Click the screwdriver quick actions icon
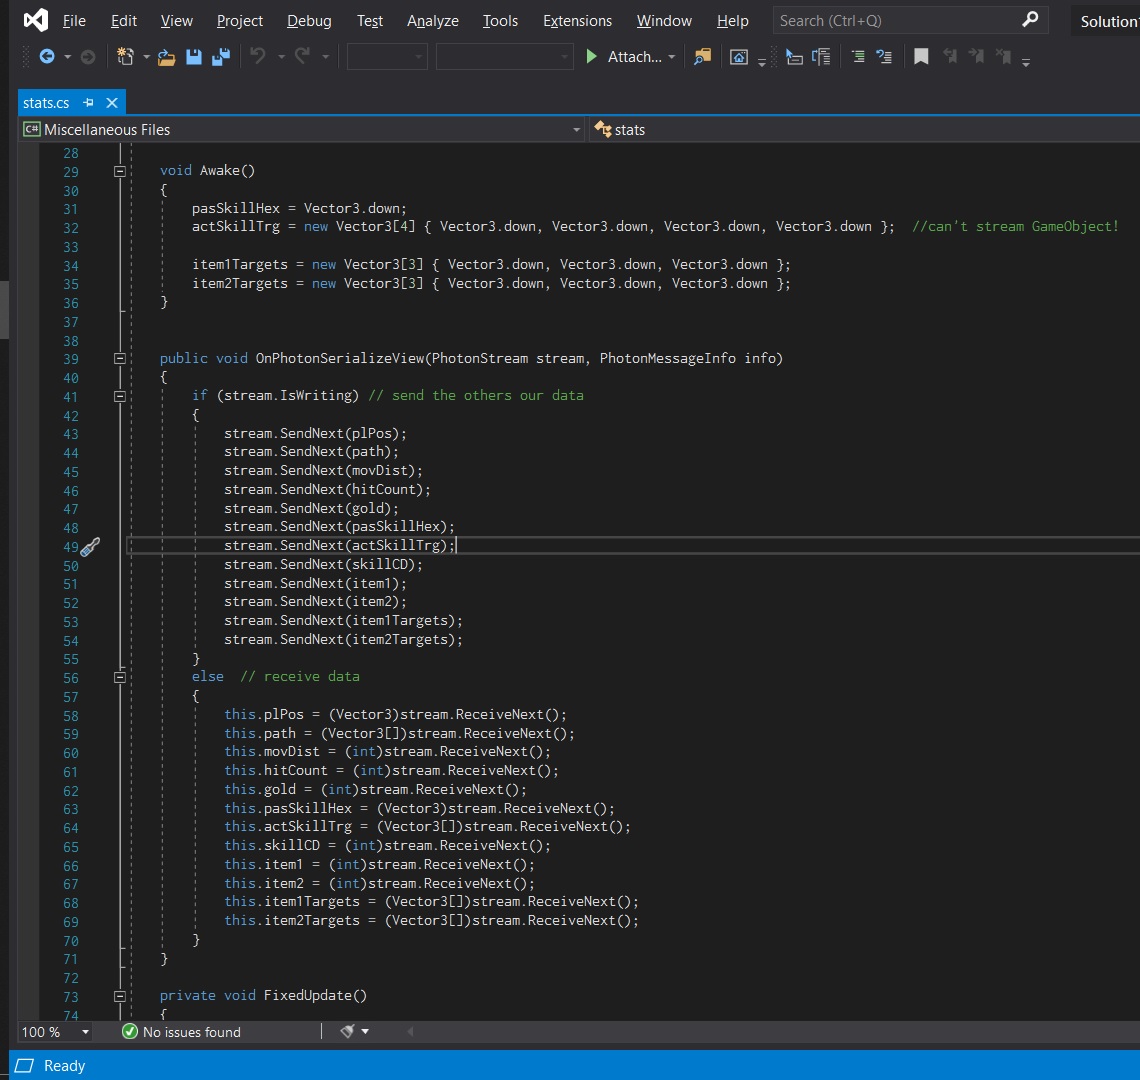The width and height of the screenshot is (1140, 1080). tap(90, 546)
